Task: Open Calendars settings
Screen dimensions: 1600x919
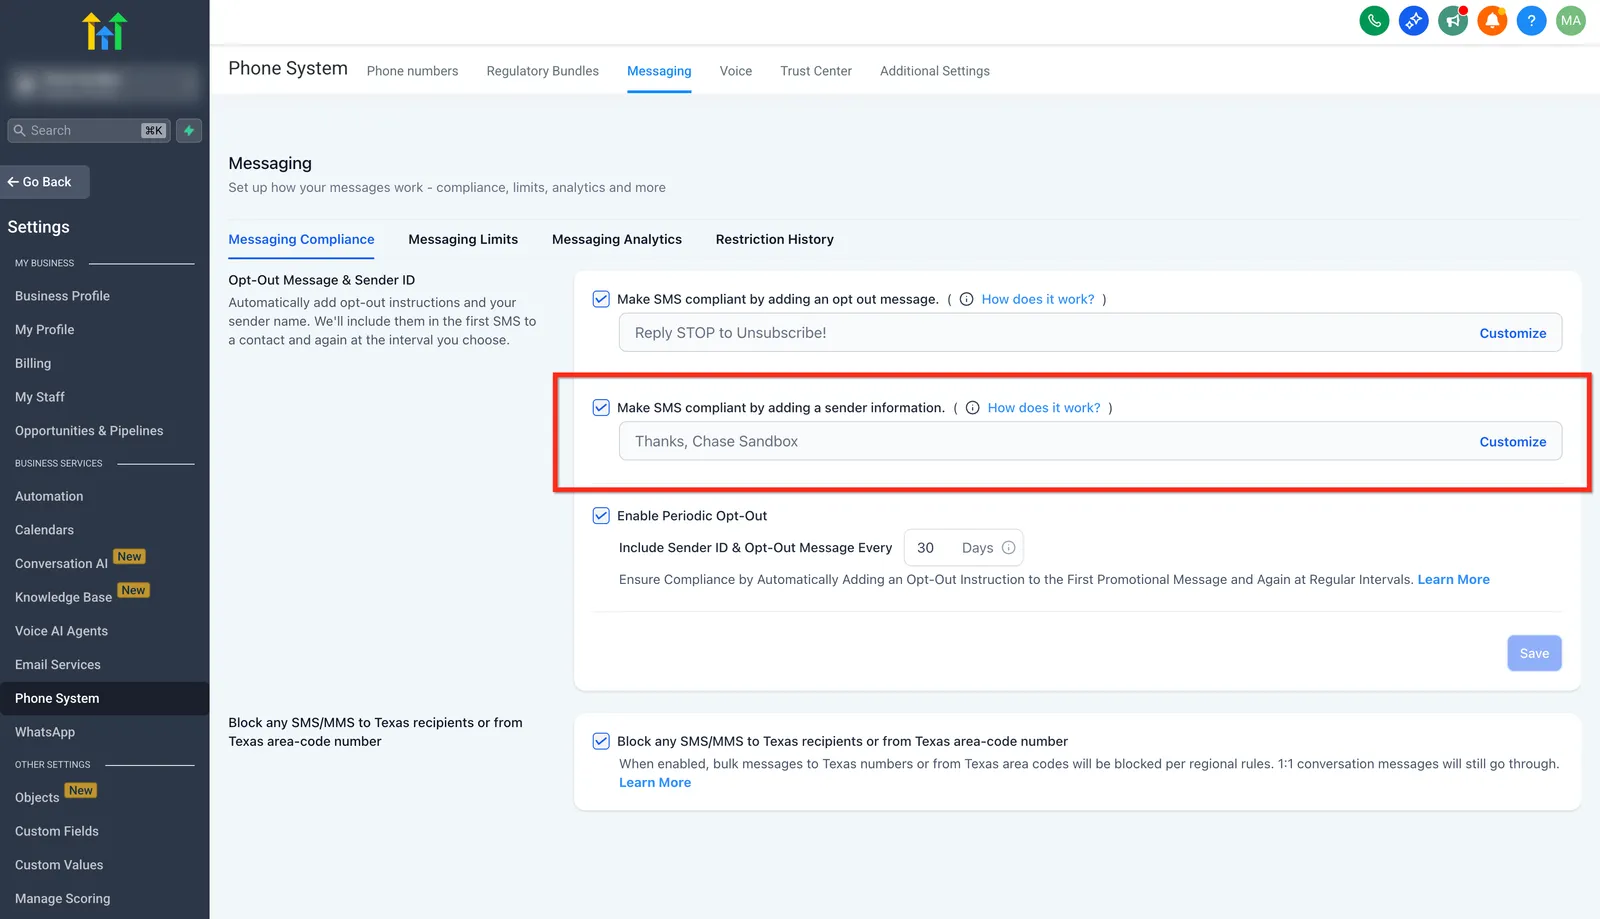Action: [44, 530]
